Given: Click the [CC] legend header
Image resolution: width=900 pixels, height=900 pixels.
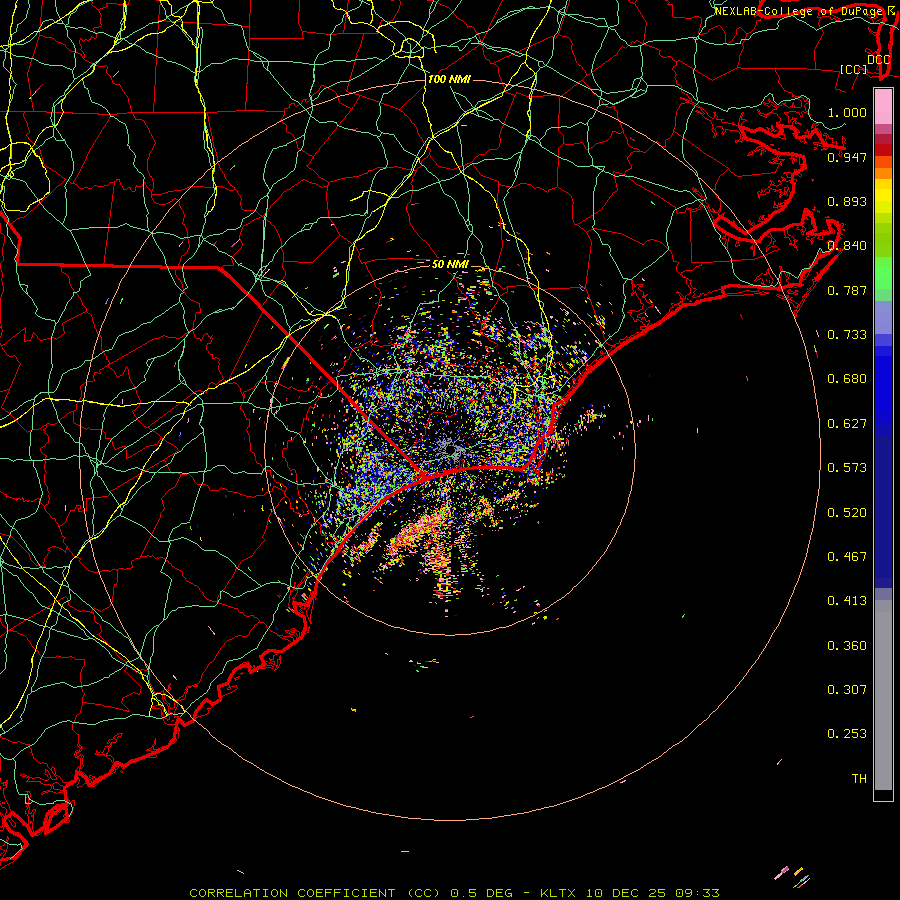Looking at the screenshot, I should pyautogui.click(x=854, y=69).
